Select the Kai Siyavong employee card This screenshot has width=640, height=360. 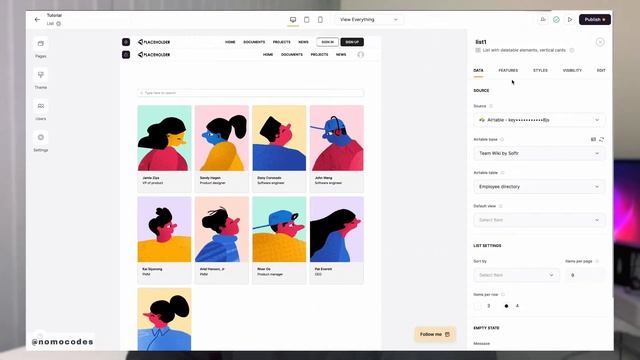point(164,240)
